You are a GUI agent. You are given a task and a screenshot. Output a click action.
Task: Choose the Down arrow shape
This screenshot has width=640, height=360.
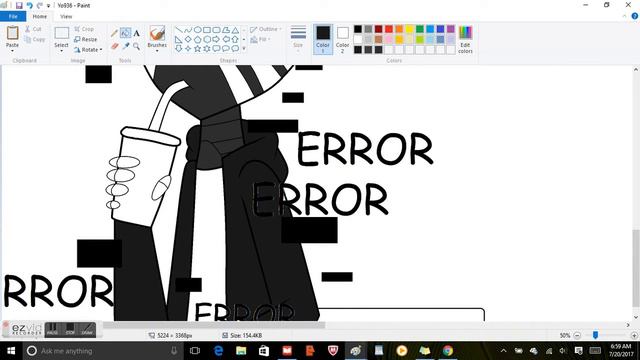tap(178, 49)
